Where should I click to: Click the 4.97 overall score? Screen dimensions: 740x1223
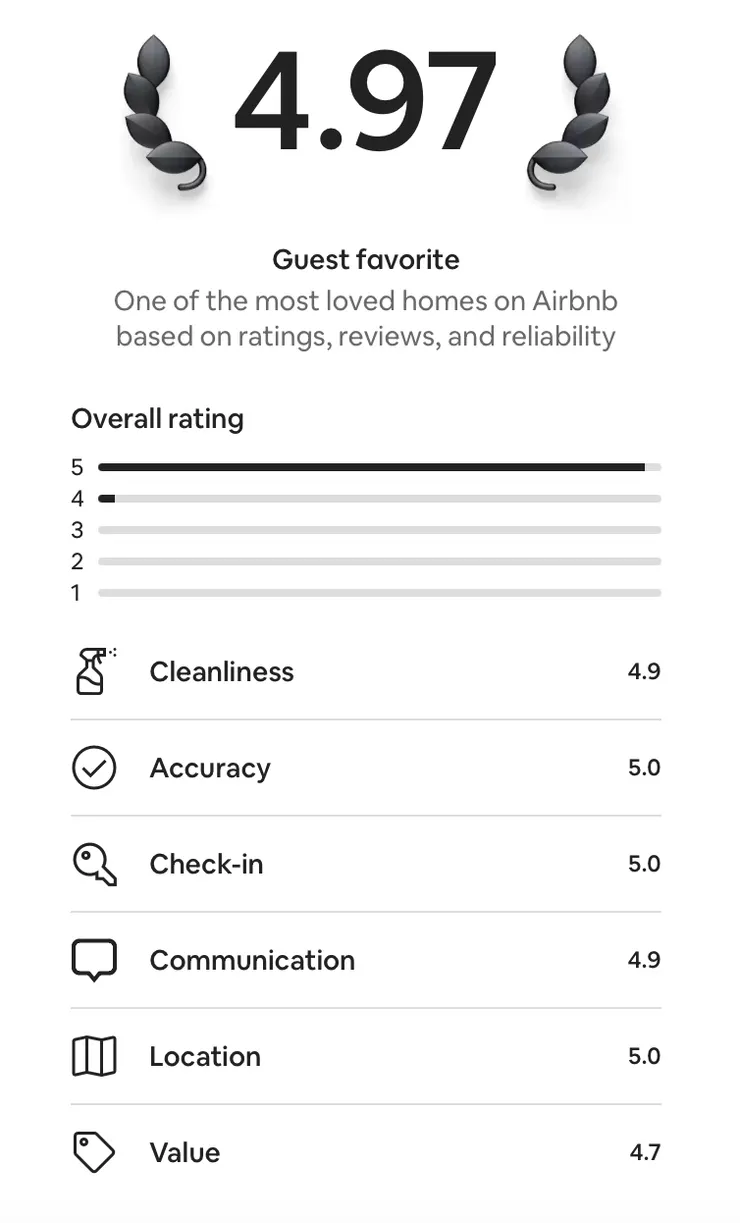coord(366,103)
